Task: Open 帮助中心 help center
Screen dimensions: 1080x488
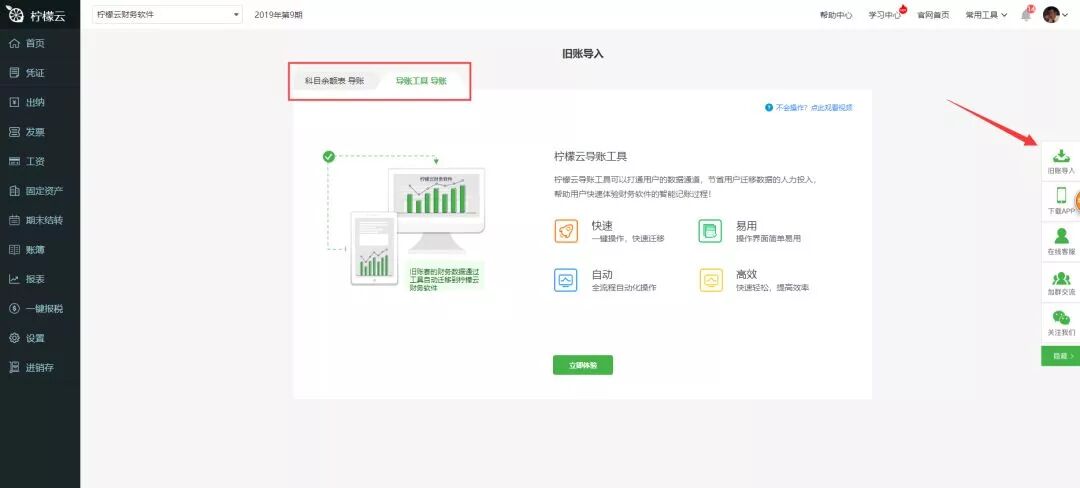Action: tap(836, 15)
